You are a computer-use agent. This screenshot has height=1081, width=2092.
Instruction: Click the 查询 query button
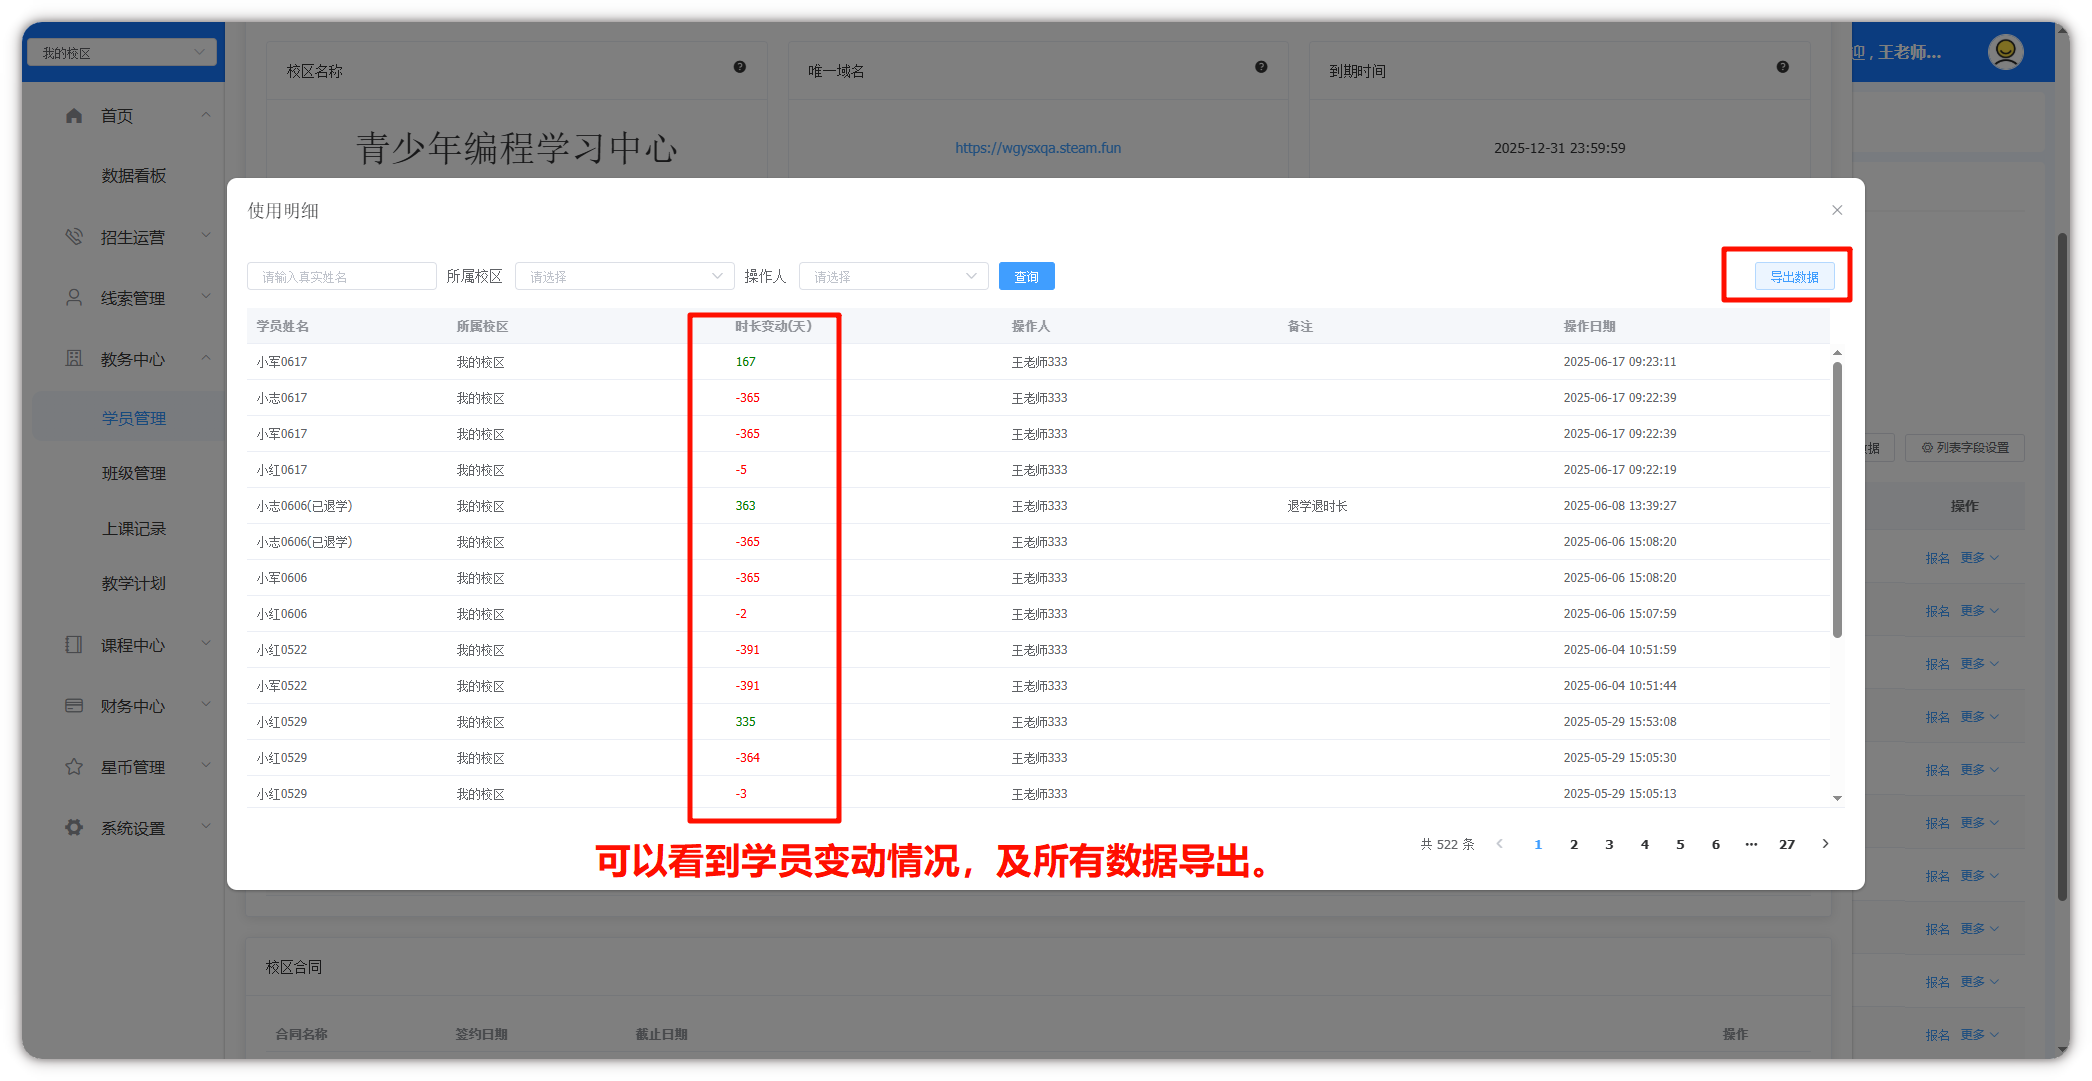pyautogui.click(x=1026, y=276)
